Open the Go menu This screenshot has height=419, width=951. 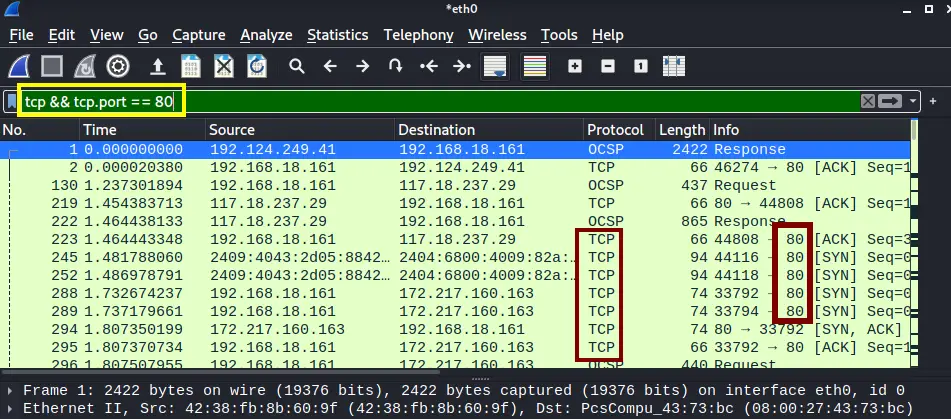coord(148,35)
